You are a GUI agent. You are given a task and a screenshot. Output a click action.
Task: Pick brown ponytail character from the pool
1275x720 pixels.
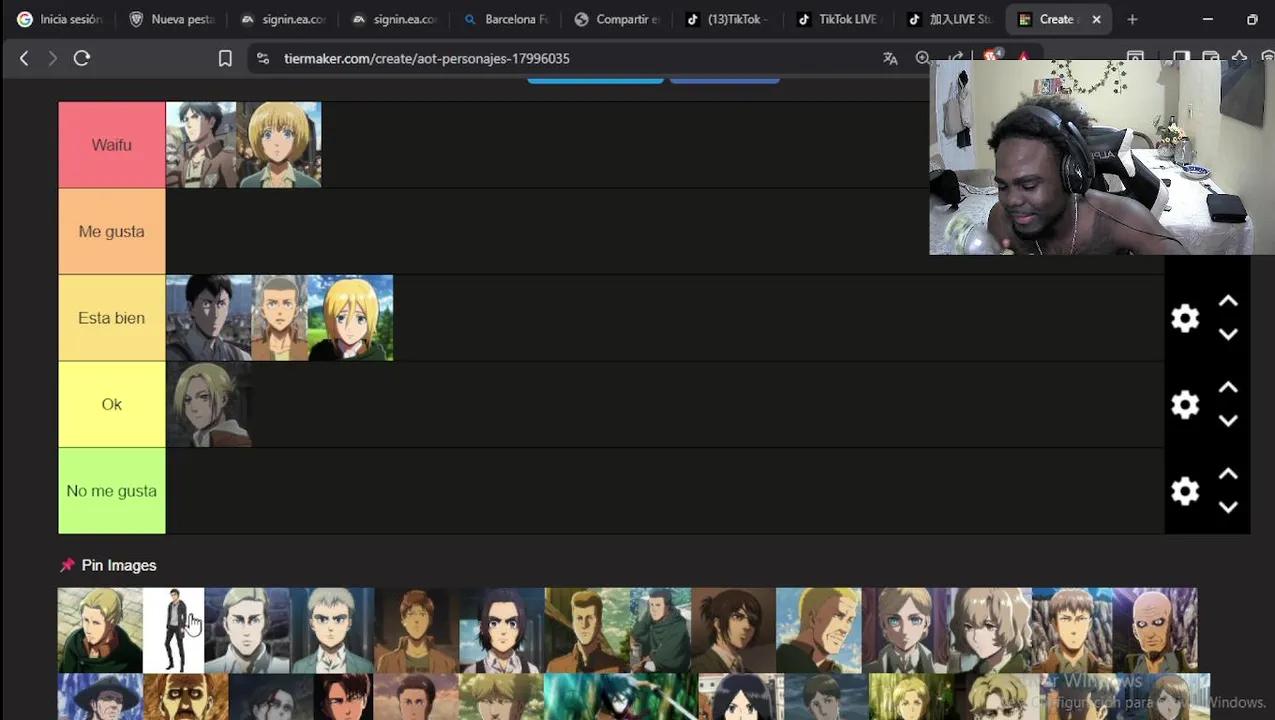pyautogui.click(x=733, y=630)
